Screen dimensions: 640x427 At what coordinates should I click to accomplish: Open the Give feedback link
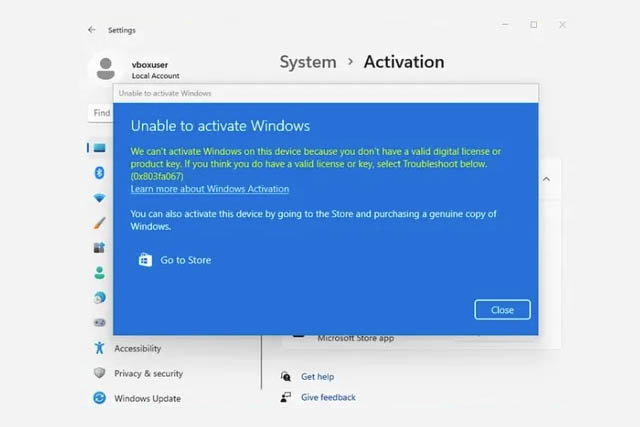click(328, 397)
